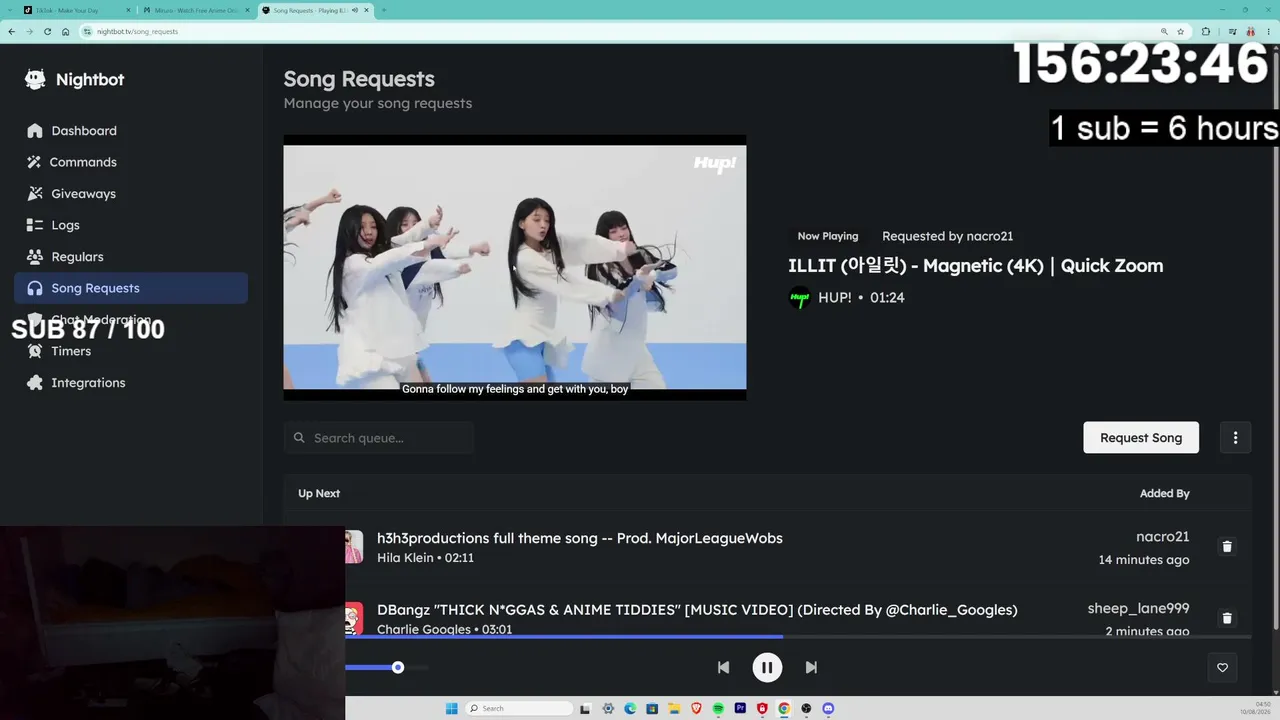
Task: Click the heart favorite button
Action: (x=1222, y=668)
